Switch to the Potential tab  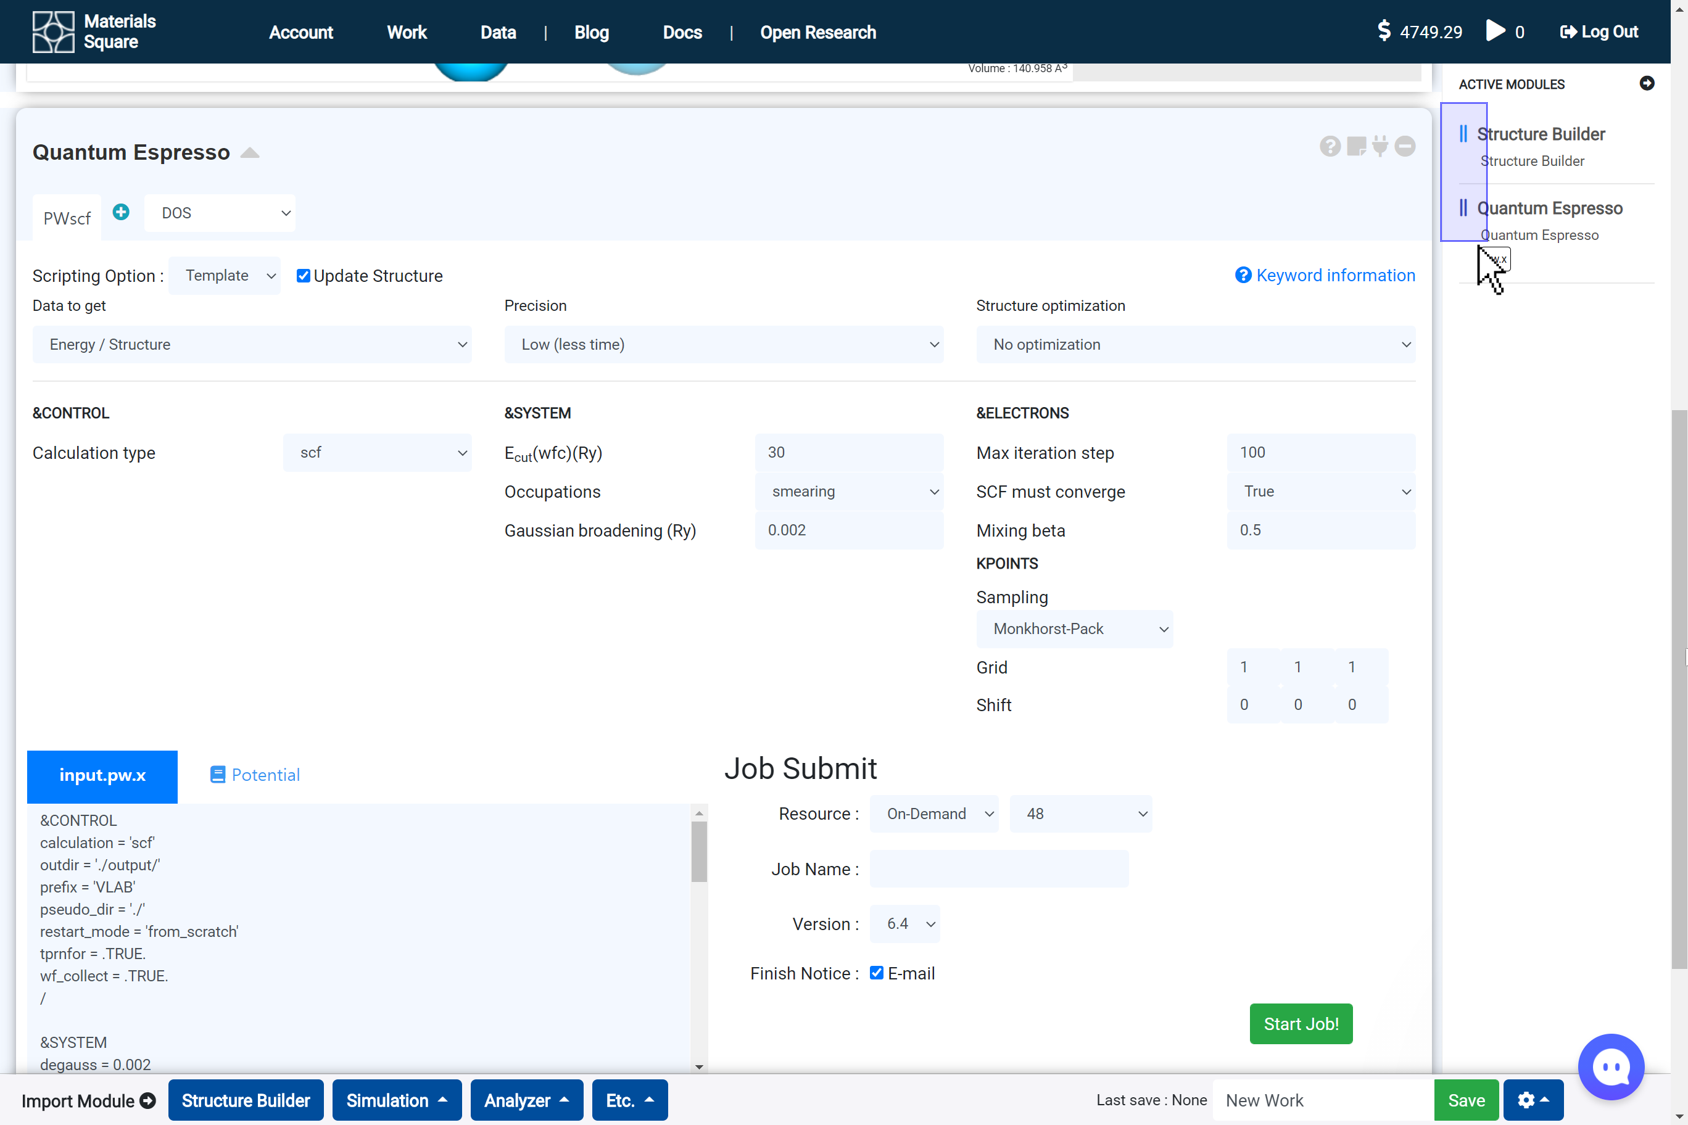click(255, 775)
